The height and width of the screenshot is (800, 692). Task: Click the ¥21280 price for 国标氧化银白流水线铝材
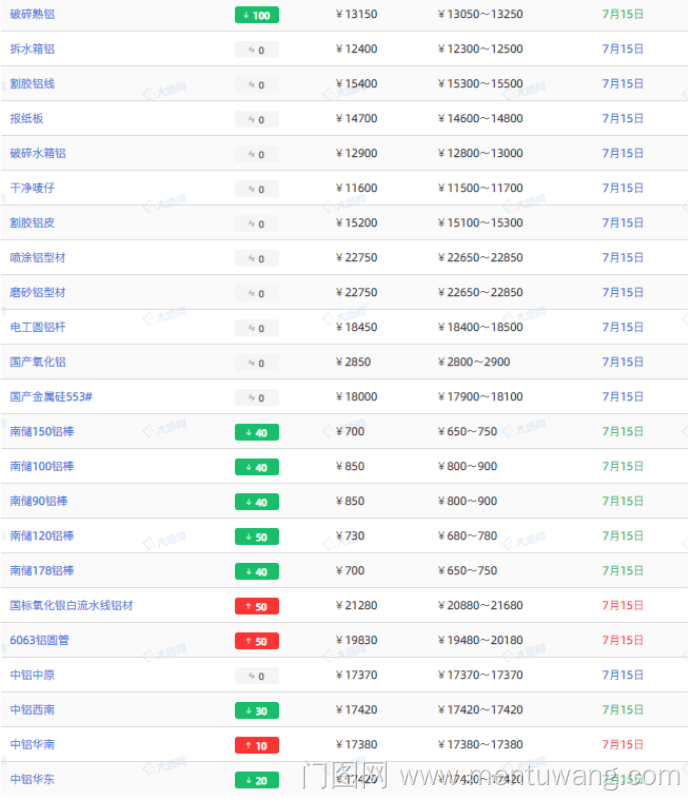pyautogui.click(x=357, y=605)
